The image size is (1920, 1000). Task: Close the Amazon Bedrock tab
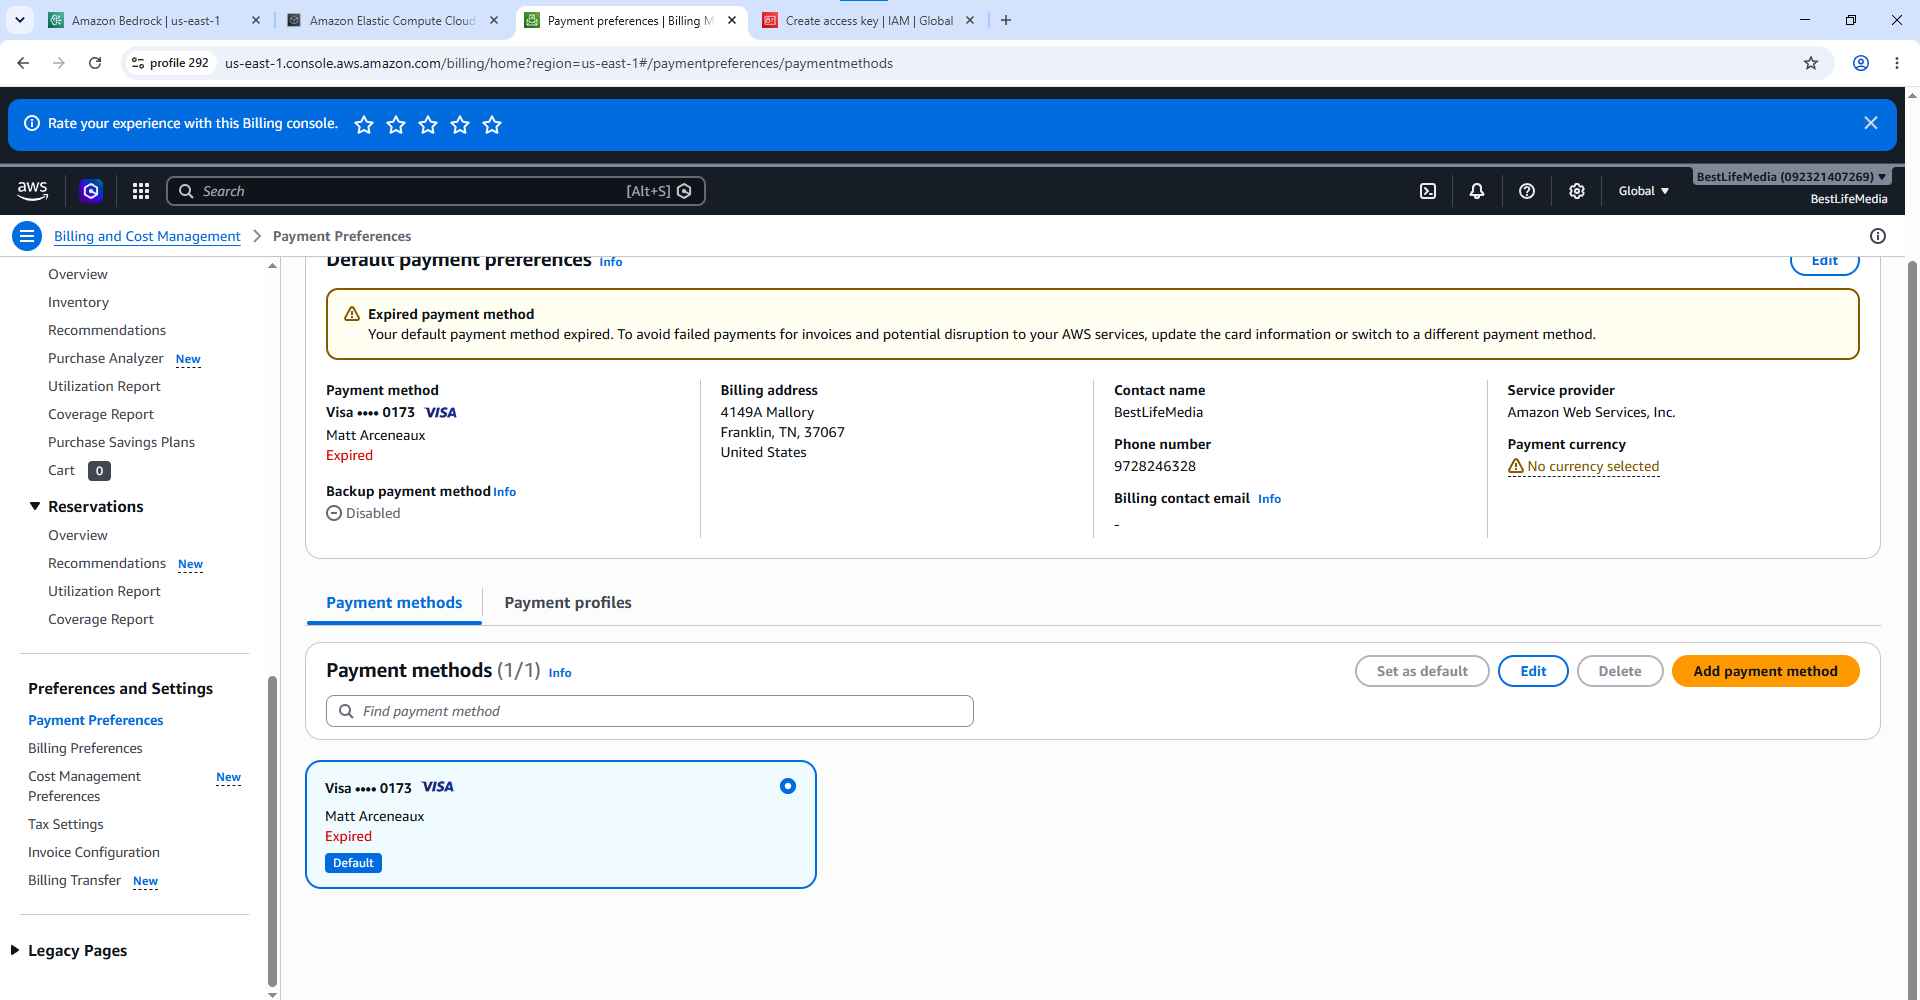click(x=256, y=20)
